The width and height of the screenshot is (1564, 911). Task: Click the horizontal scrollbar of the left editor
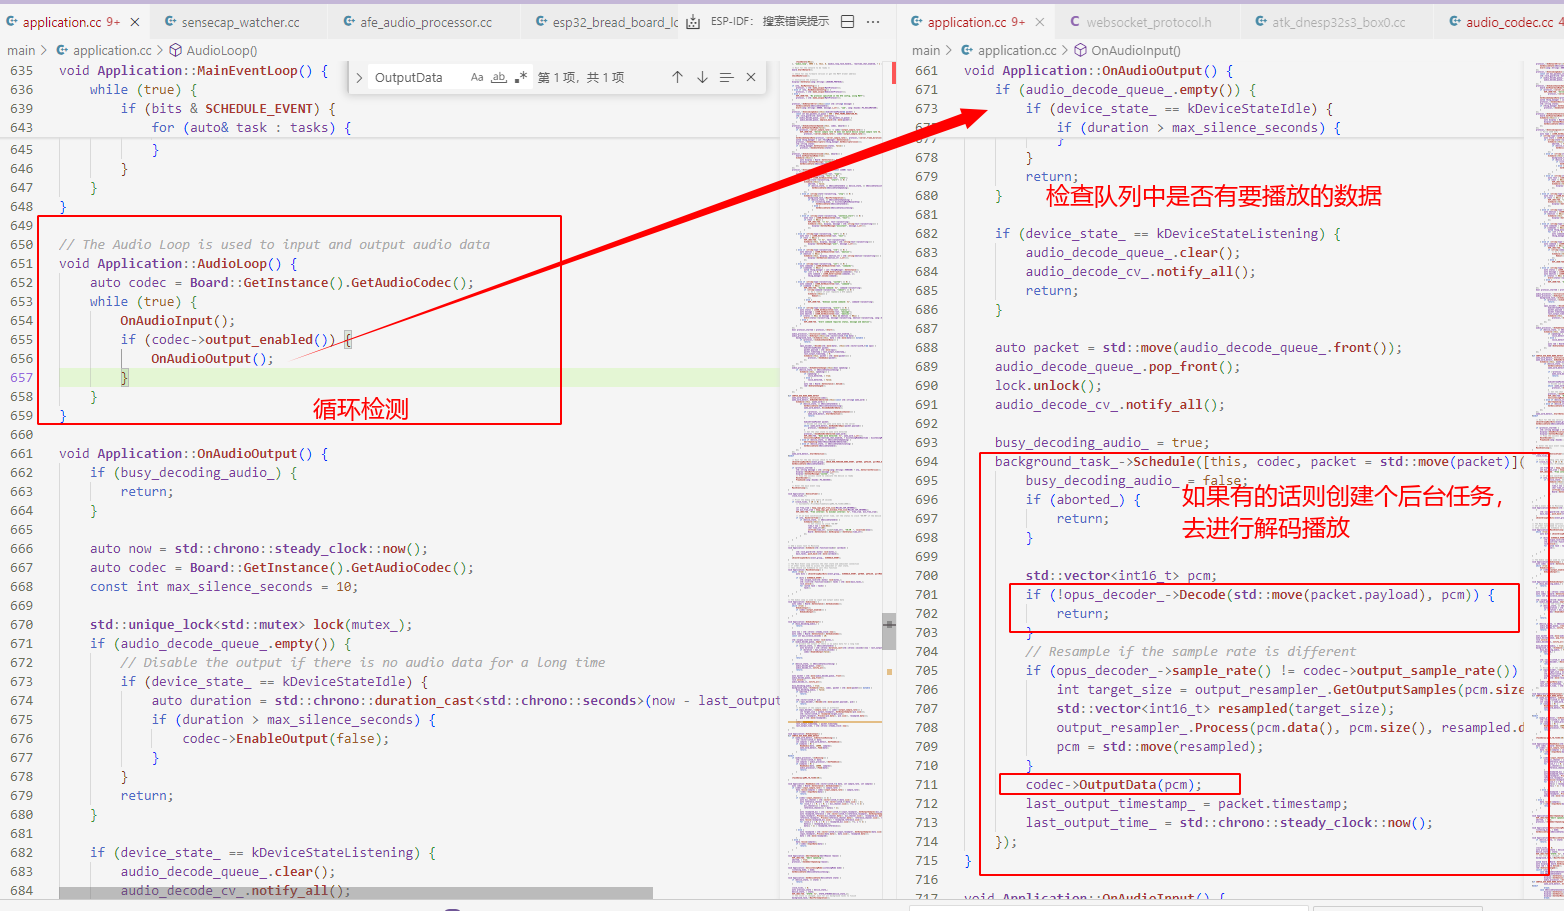tap(356, 892)
